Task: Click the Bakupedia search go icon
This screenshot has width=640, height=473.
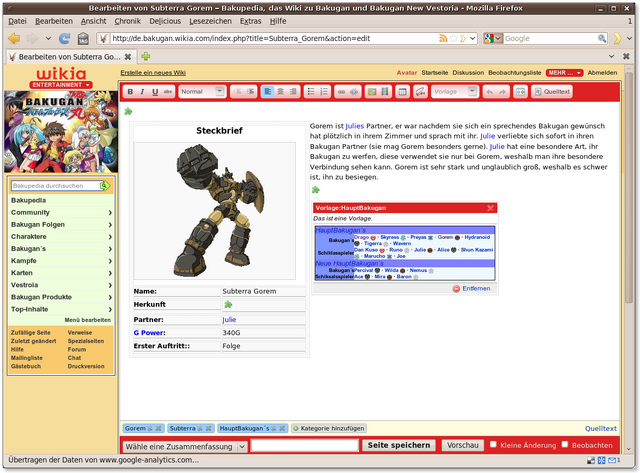Action: tap(105, 186)
